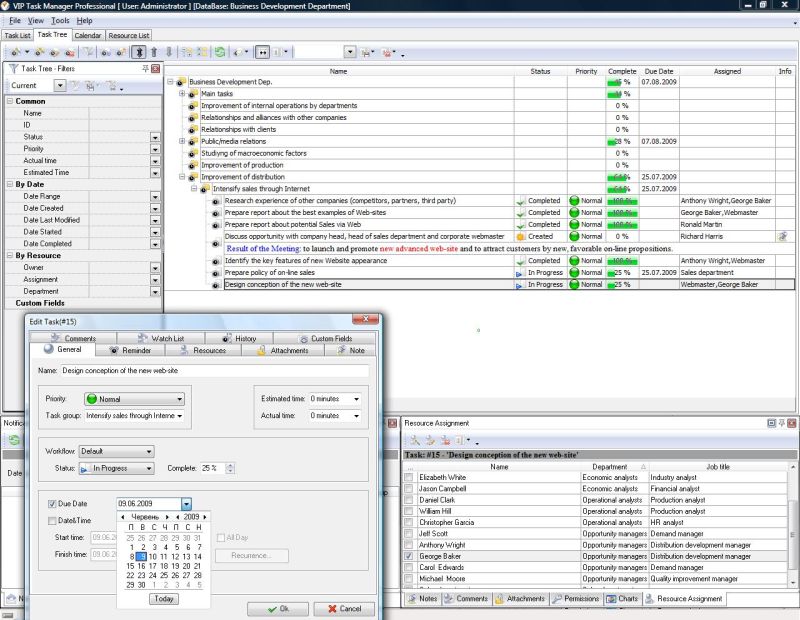Screen dimensions: 800x620
Task: Click the green refresh icon in main toolbar
Action: tap(220, 51)
